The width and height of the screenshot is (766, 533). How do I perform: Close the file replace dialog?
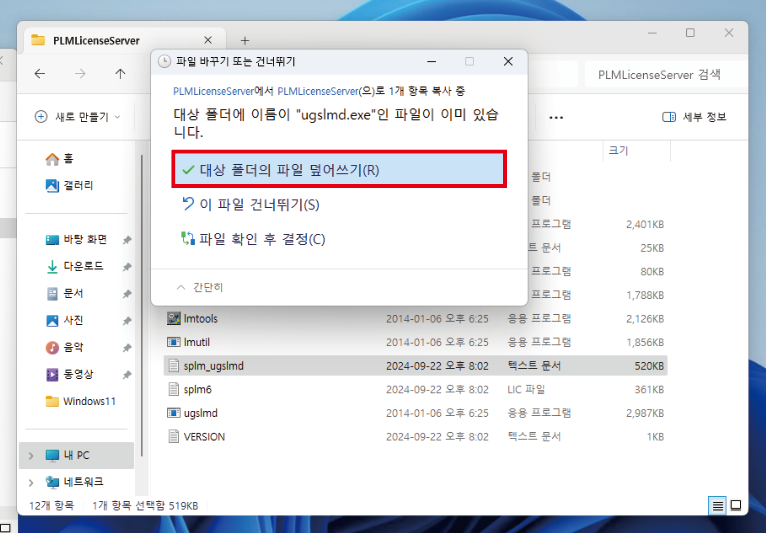[x=508, y=62]
